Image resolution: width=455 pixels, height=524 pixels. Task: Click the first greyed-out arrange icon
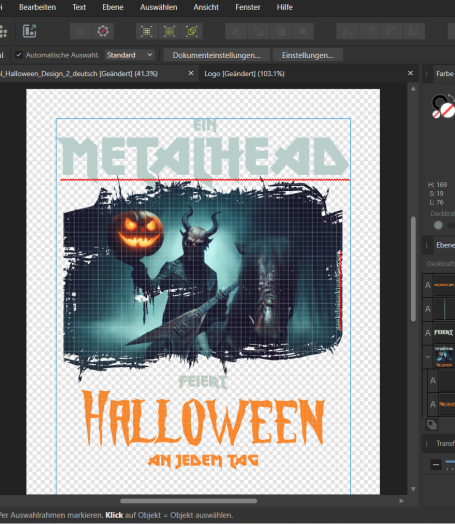click(x=236, y=31)
